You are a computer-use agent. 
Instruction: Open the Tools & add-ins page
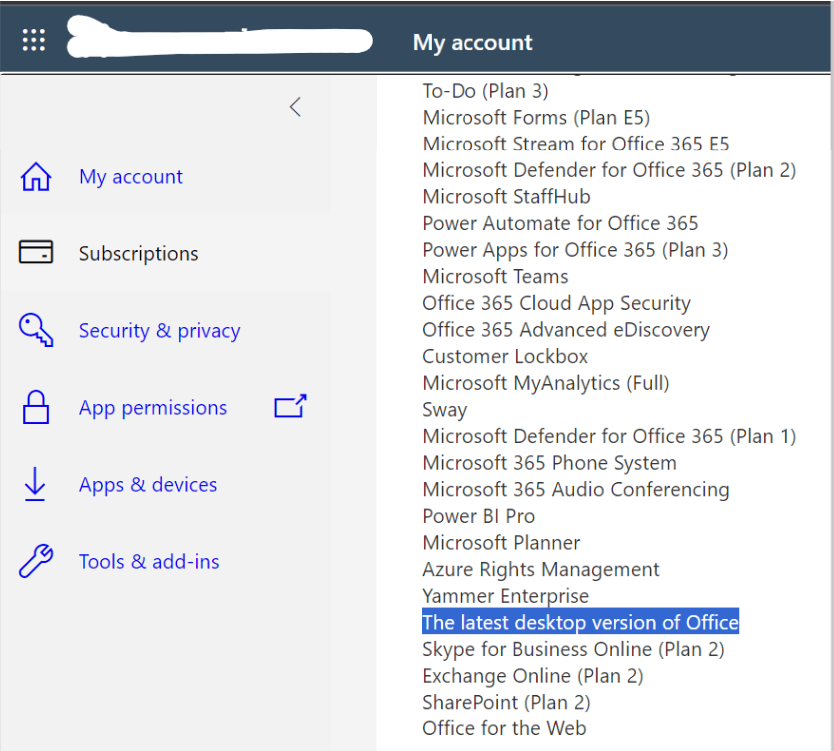pyautogui.click(x=149, y=562)
